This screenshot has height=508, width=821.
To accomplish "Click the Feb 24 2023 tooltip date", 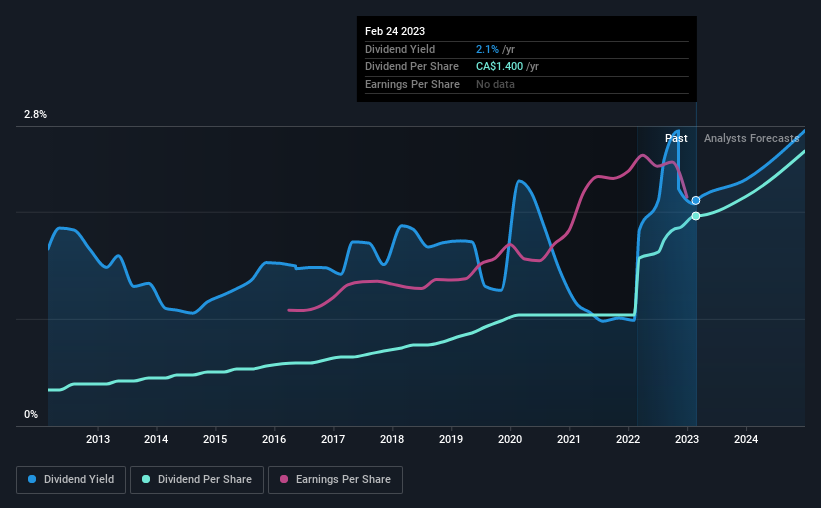I will [395, 31].
